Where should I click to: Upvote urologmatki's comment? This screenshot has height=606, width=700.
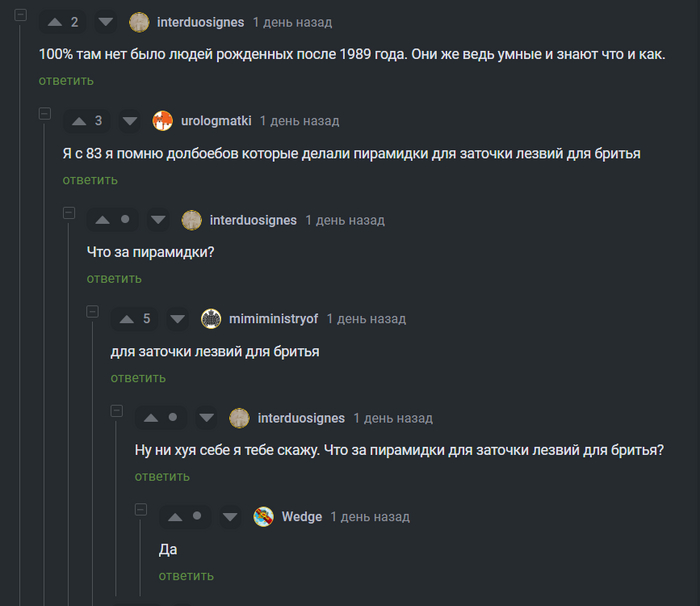pos(78,121)
